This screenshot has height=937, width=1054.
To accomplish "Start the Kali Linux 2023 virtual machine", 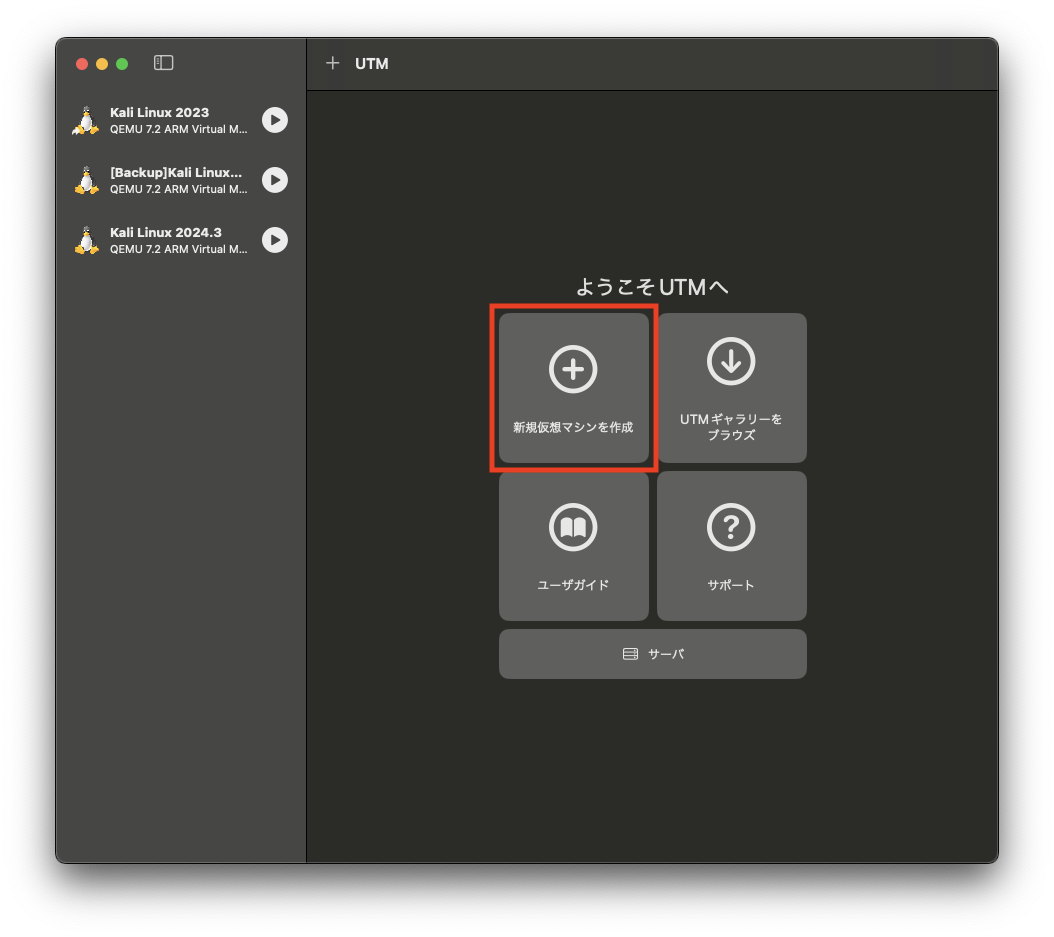I will pos(274,120).
